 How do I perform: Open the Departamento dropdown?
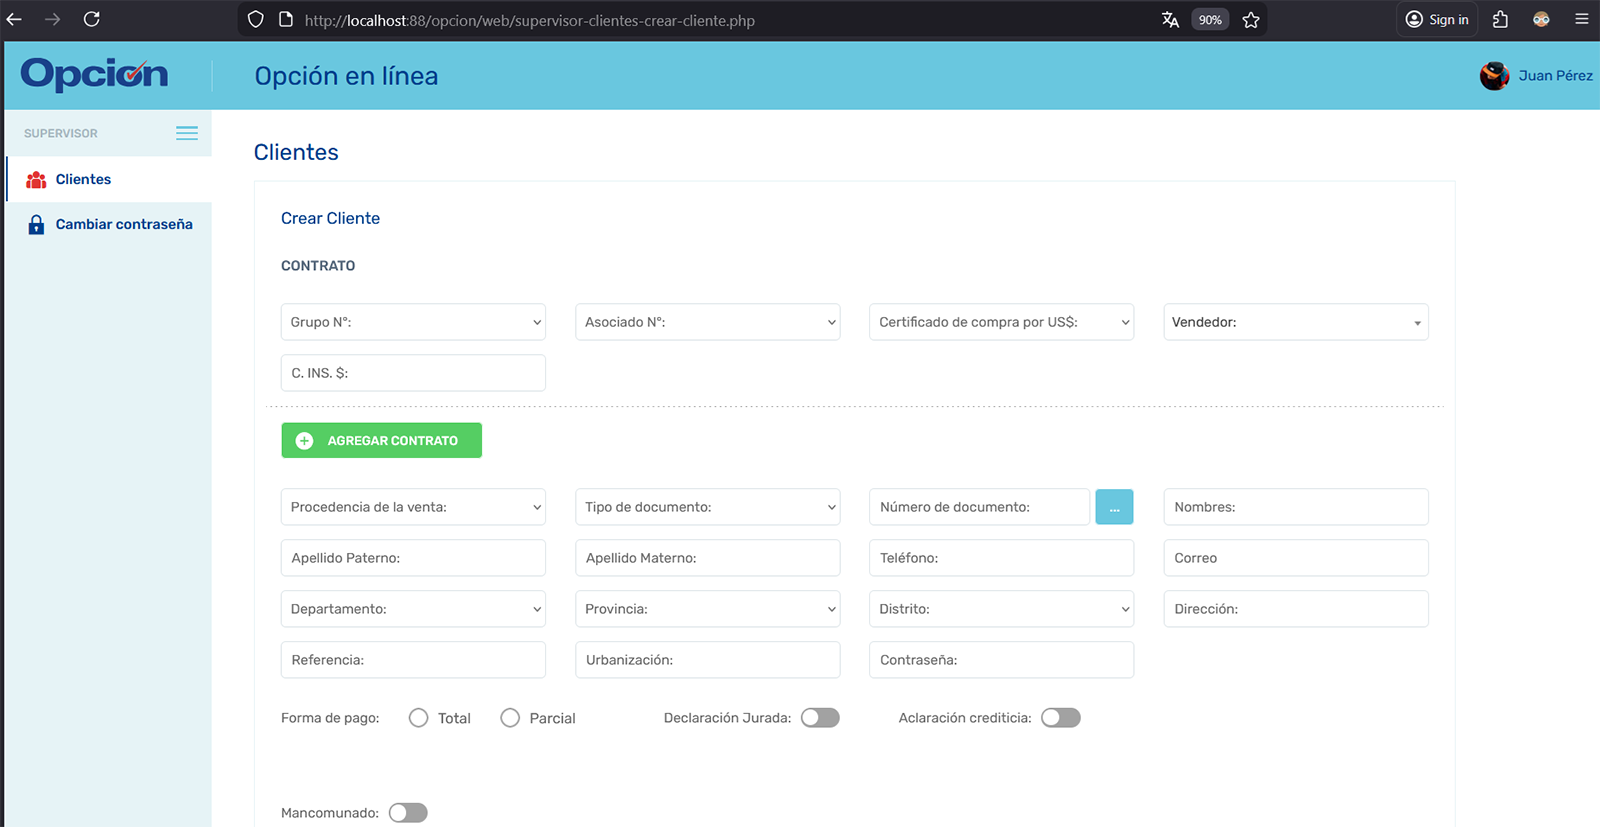[x=413, y=609]
